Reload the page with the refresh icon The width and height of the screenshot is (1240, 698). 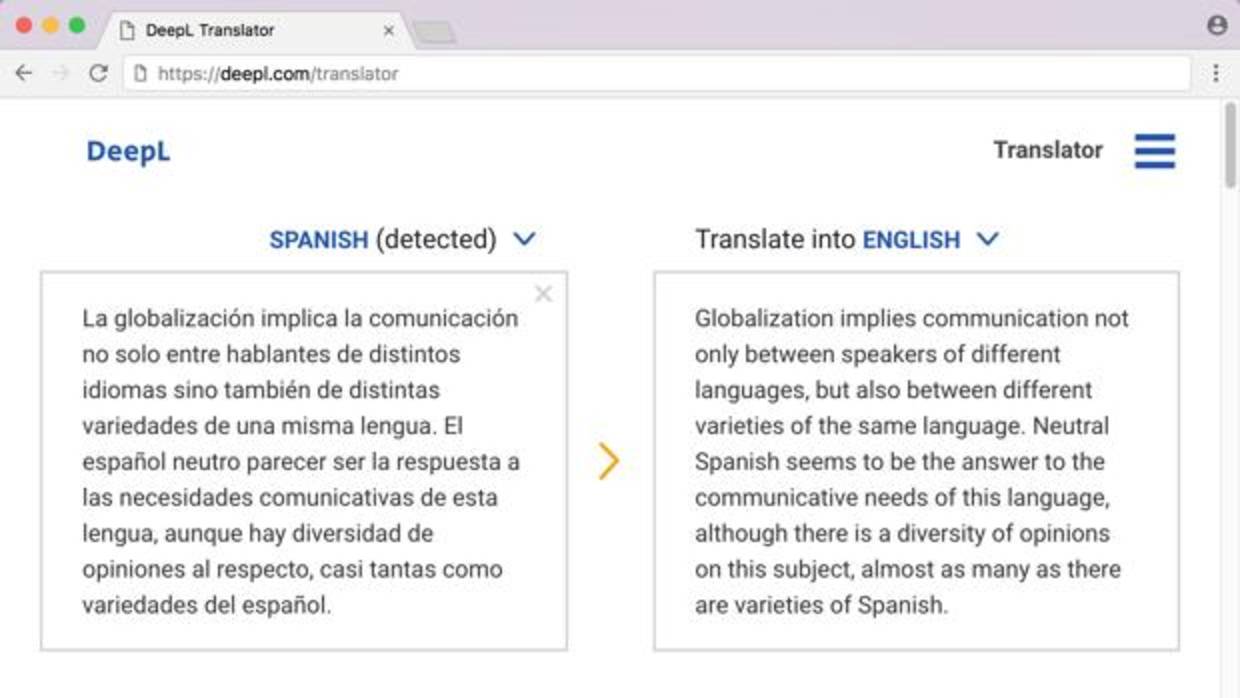pyautogui.click(x=98, y=73)
